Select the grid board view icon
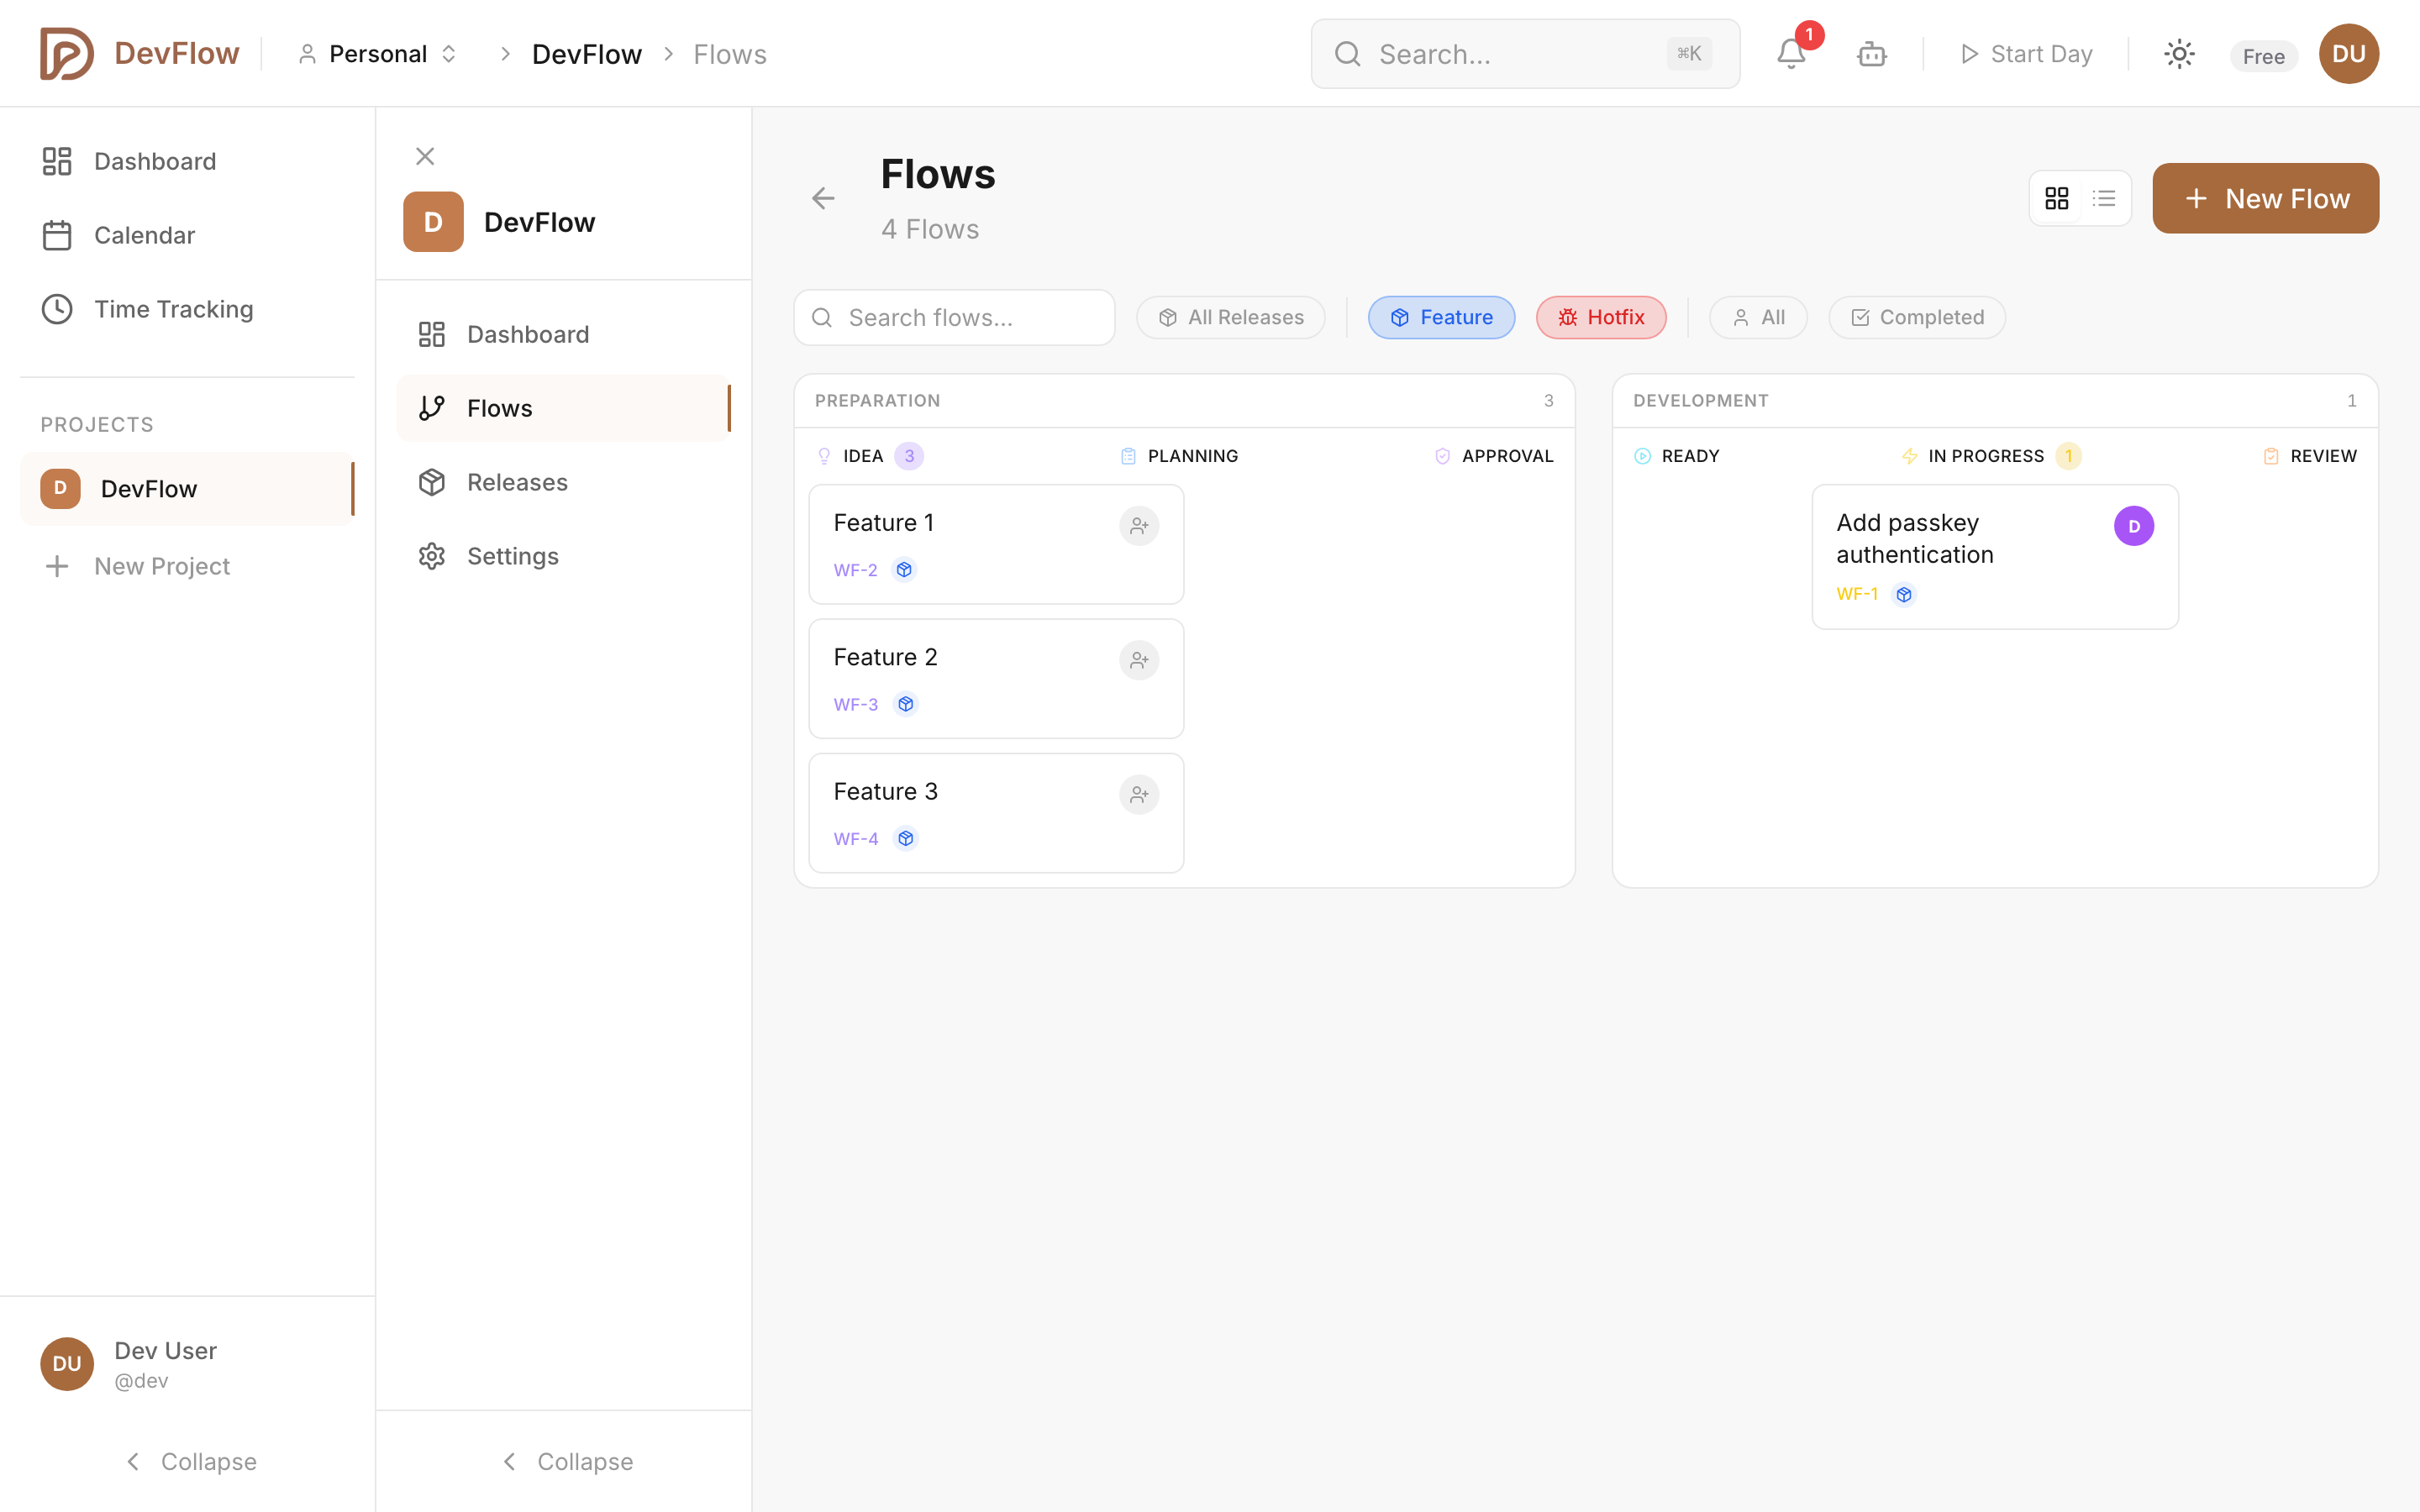 [x=2058, y=198]
